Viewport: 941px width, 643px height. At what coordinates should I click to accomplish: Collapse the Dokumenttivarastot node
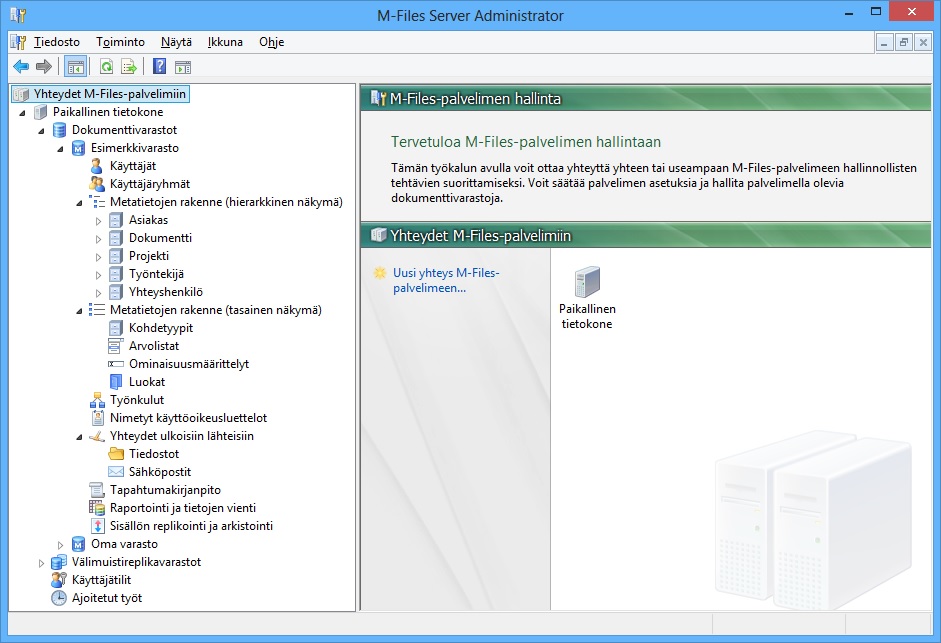tap(41, 130)
